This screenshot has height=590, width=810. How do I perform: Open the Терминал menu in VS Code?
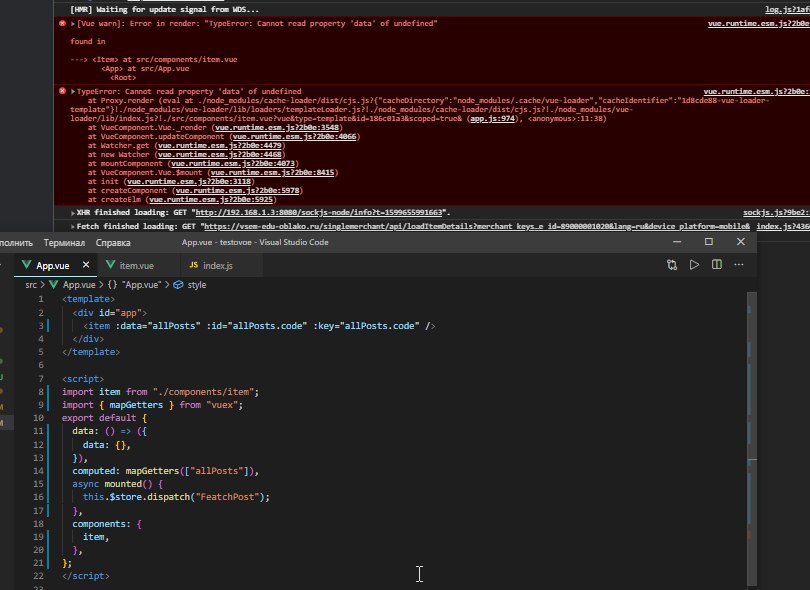pyautogui.click(x=64, y=242)
